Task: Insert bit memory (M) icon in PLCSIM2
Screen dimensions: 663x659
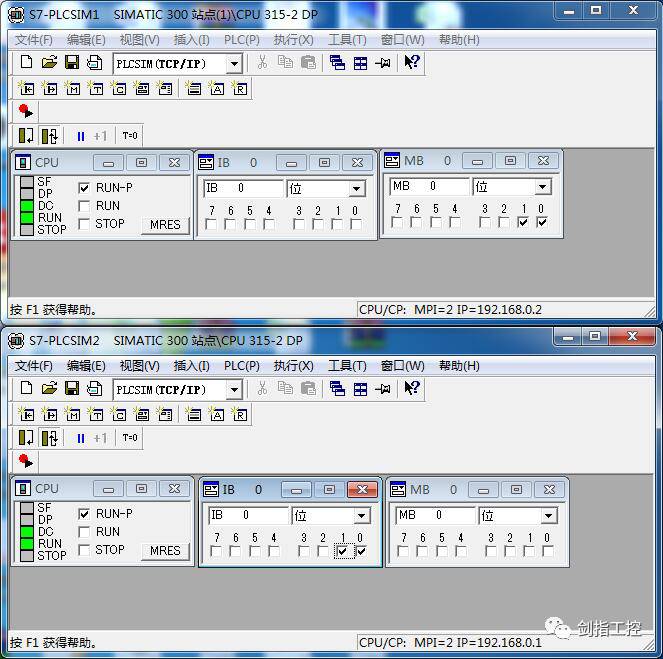Action: coord(72,415)
